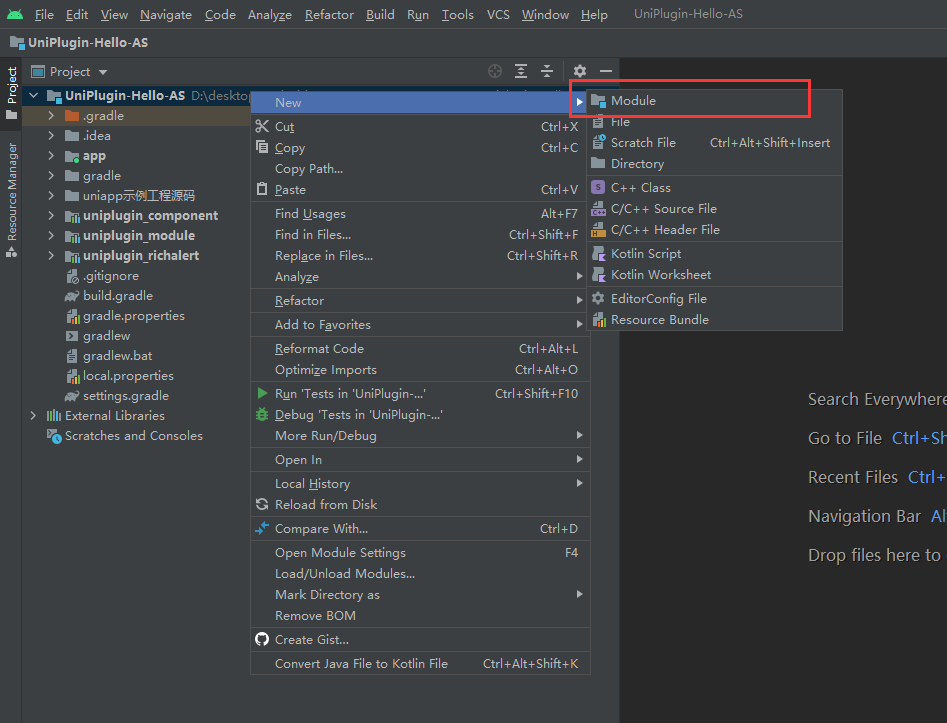Hide the Project tool window
The image size is (947, 723).
point(605,71)
